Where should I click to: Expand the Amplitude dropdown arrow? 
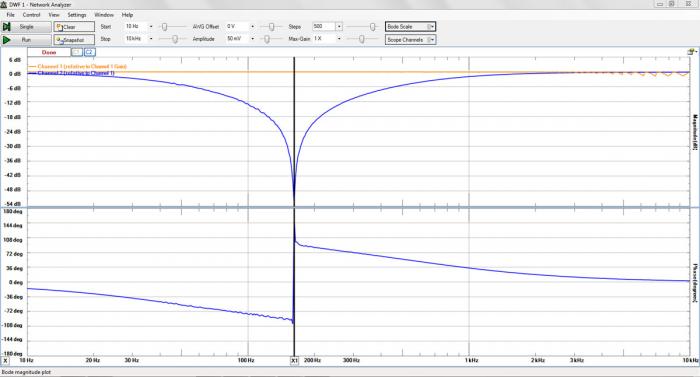tap(253, 39)
